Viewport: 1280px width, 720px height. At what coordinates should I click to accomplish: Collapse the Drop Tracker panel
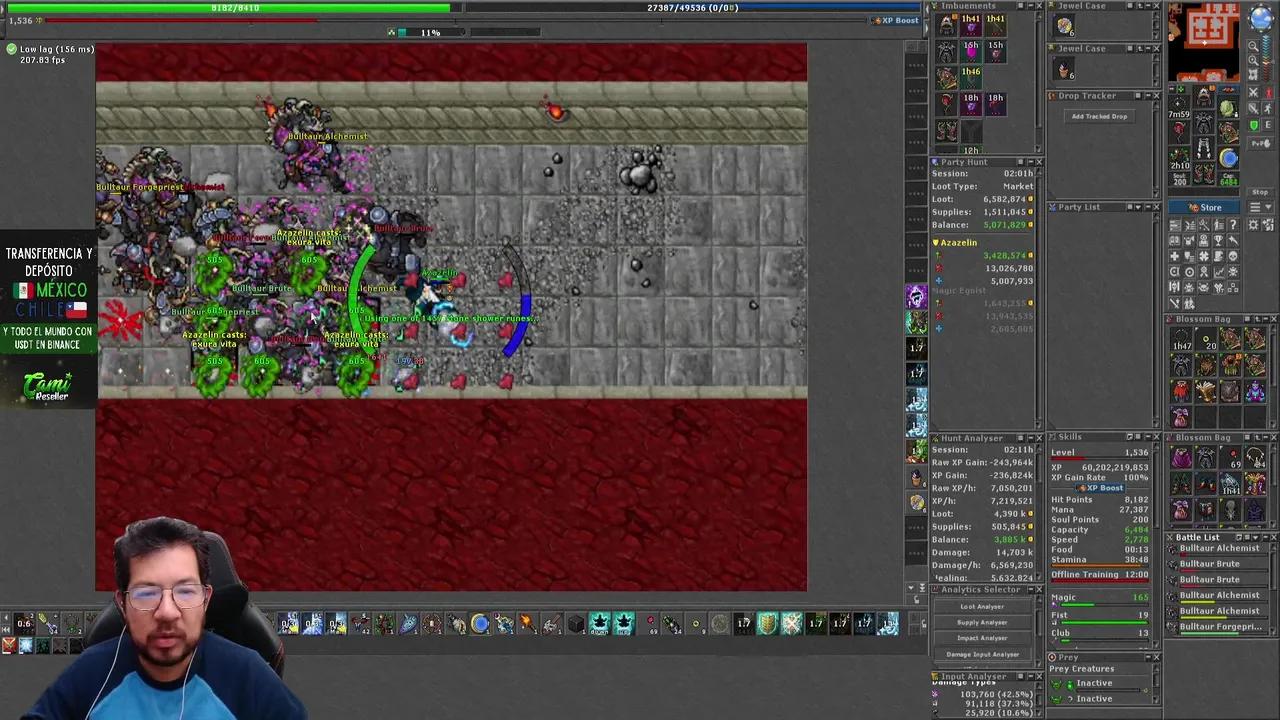tap(1146, 96)
